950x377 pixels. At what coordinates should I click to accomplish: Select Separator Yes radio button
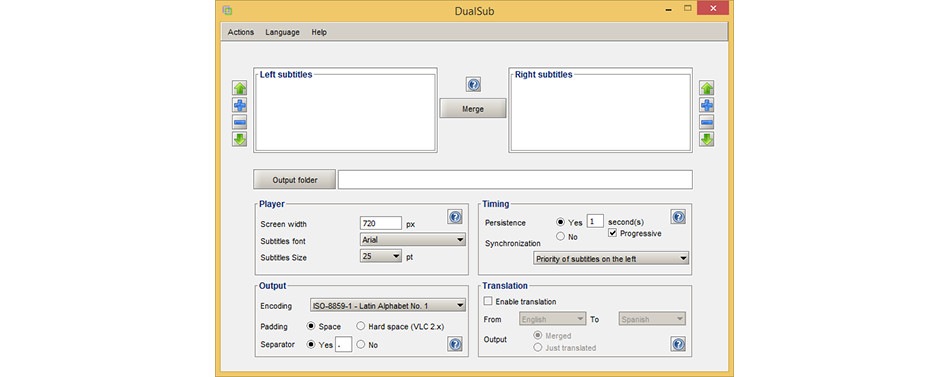311,344
